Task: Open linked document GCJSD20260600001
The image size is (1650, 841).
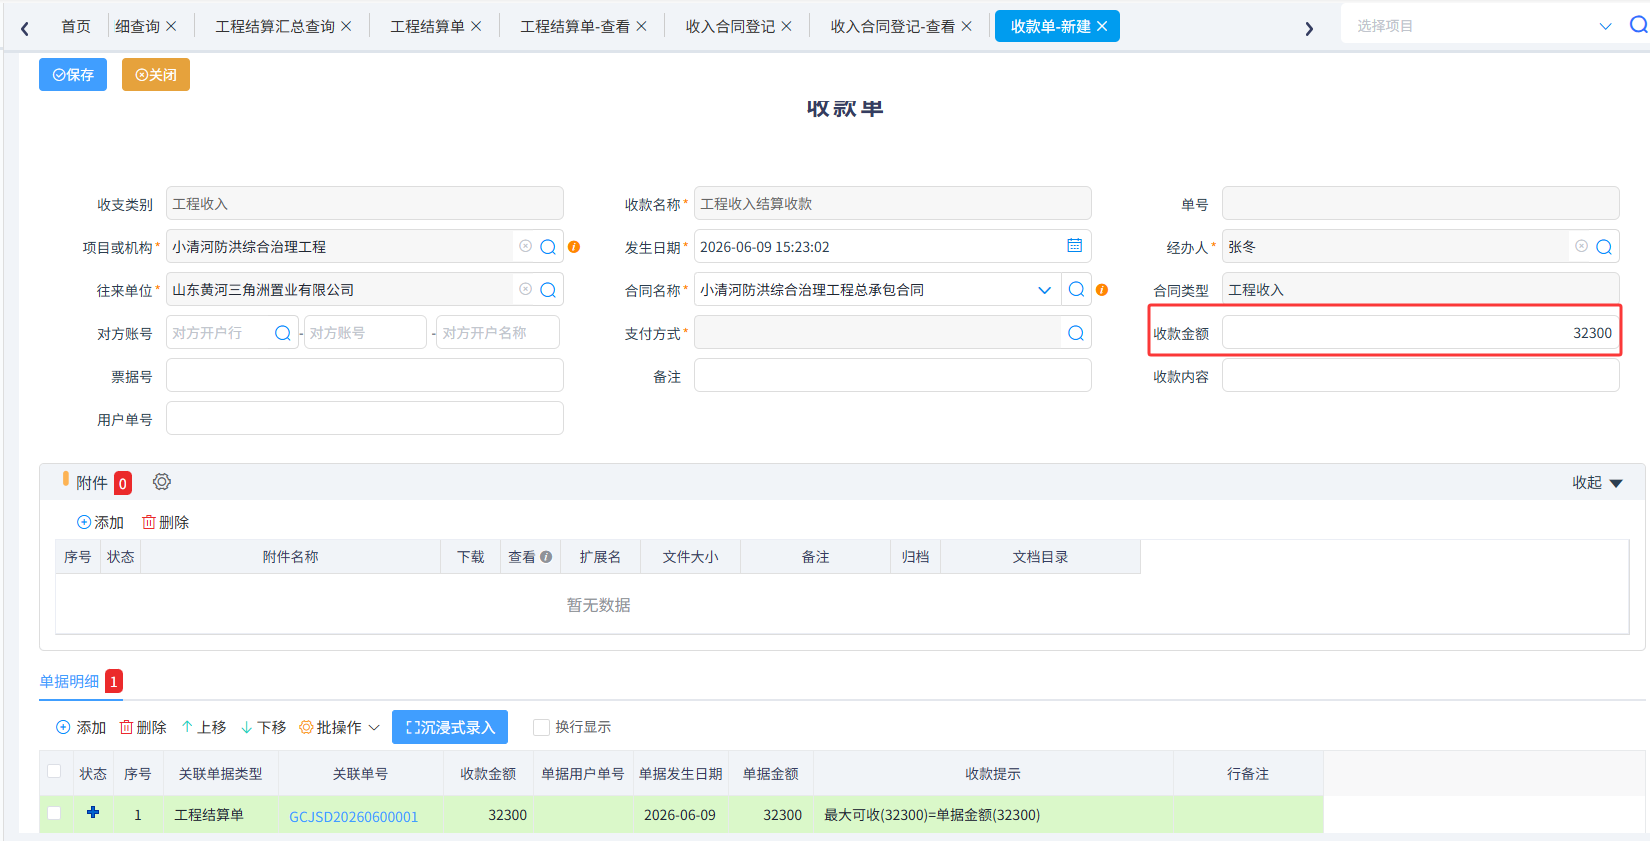Action: click(x=354, y=816)
